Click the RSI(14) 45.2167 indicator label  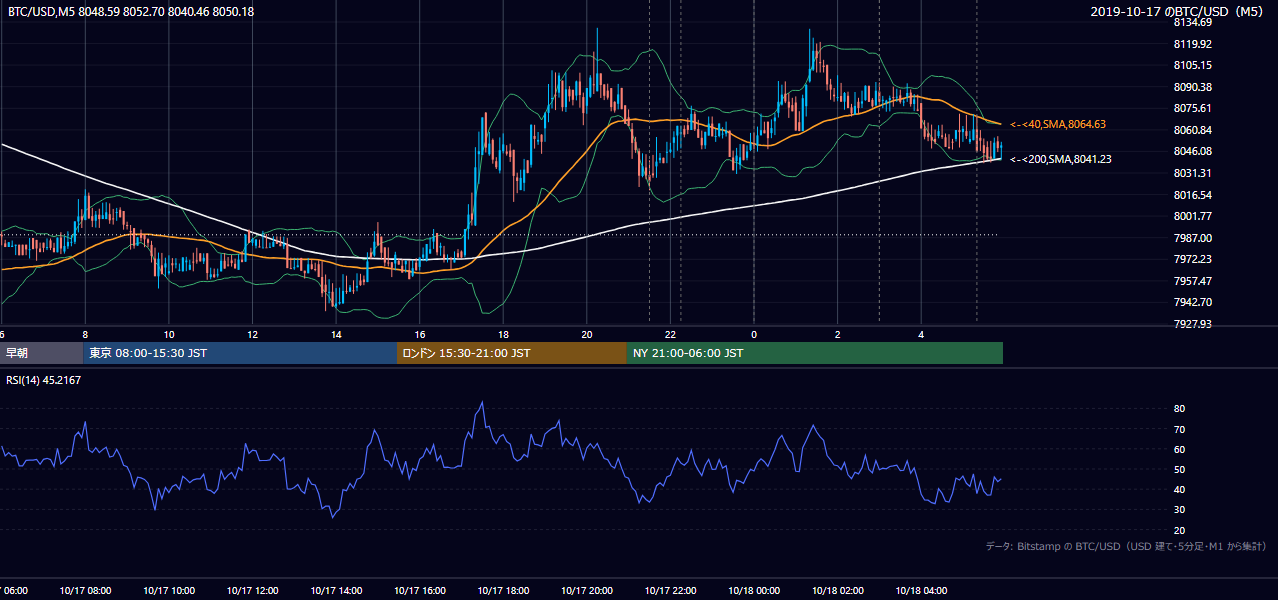pyautogui.click(x=44, y=380)
